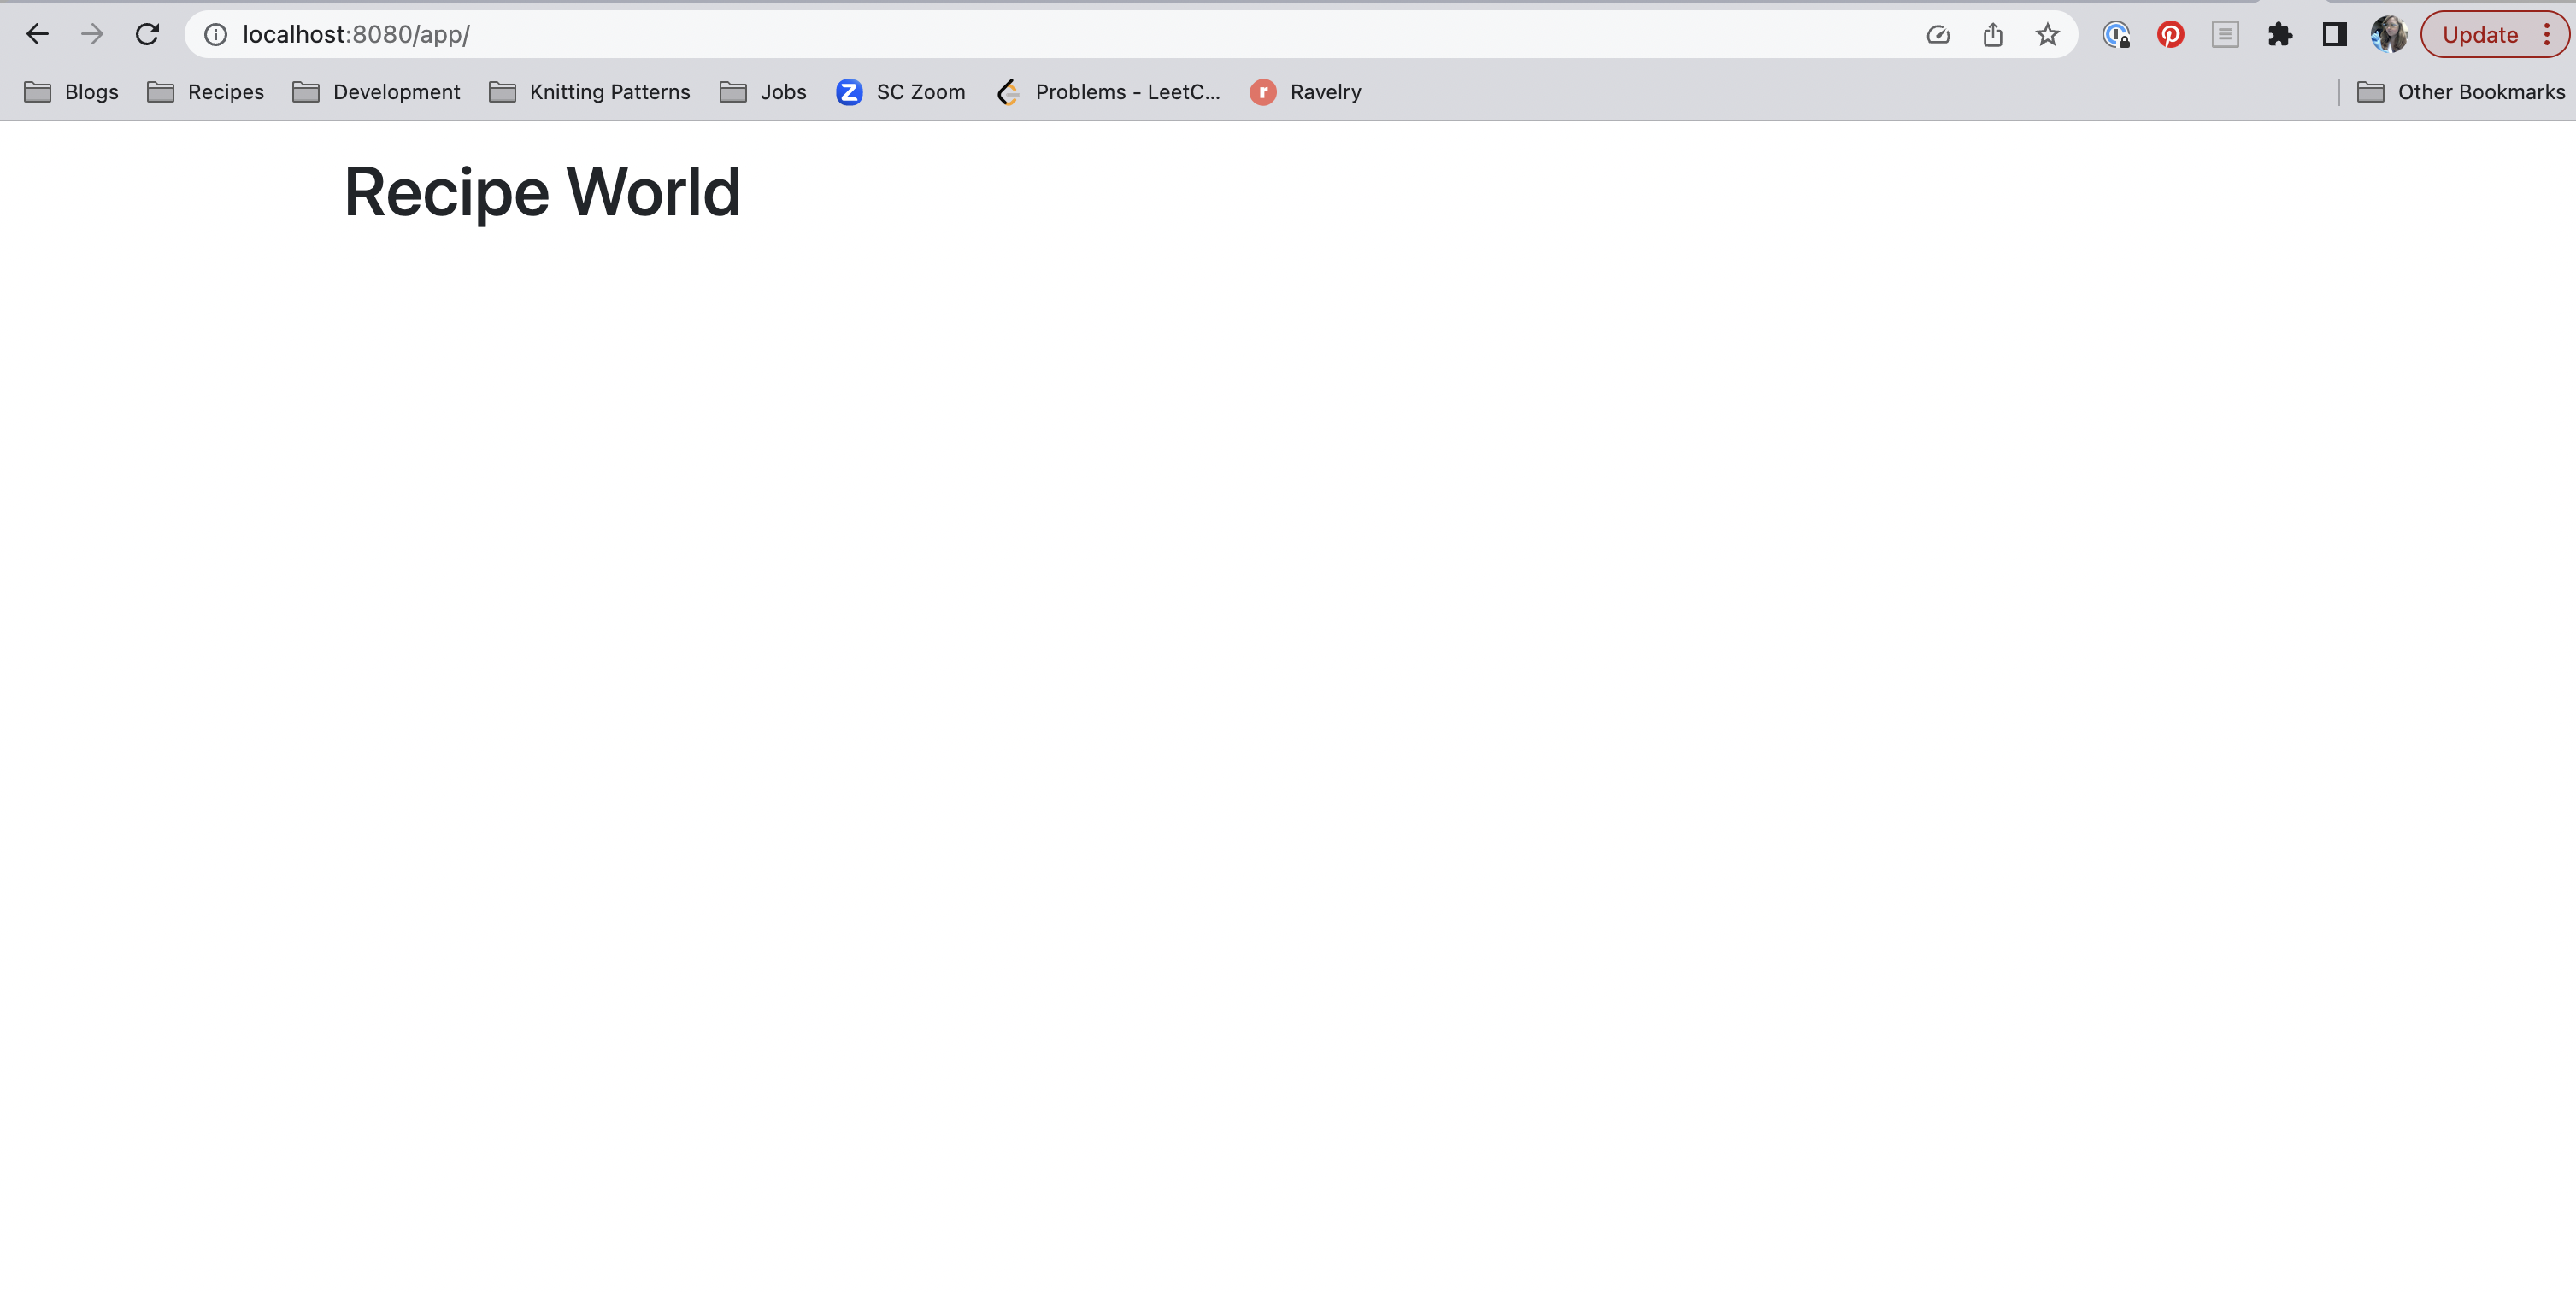Image resolution: width=2576 pixels, height=1292 pixels.
Task: Open the reader list extension icon
Action: [x=2225, y=35]
